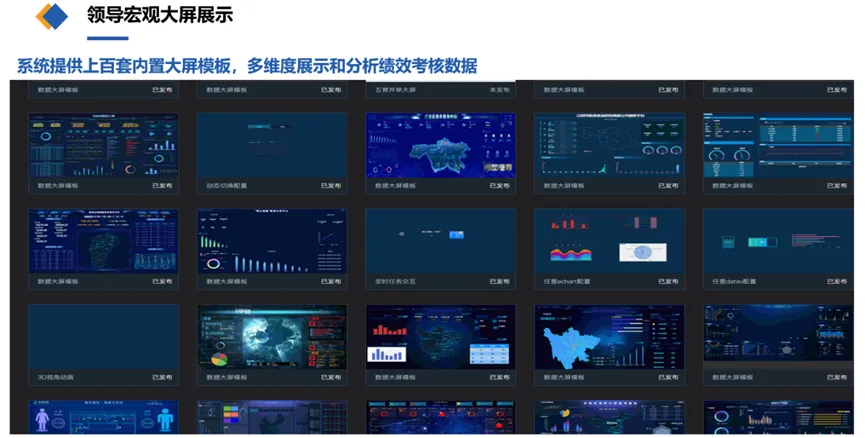This screenshot has height=438, width=865.
Task: Open the table dashboard with two gauges thumbnail
Action: coord(778,146)
